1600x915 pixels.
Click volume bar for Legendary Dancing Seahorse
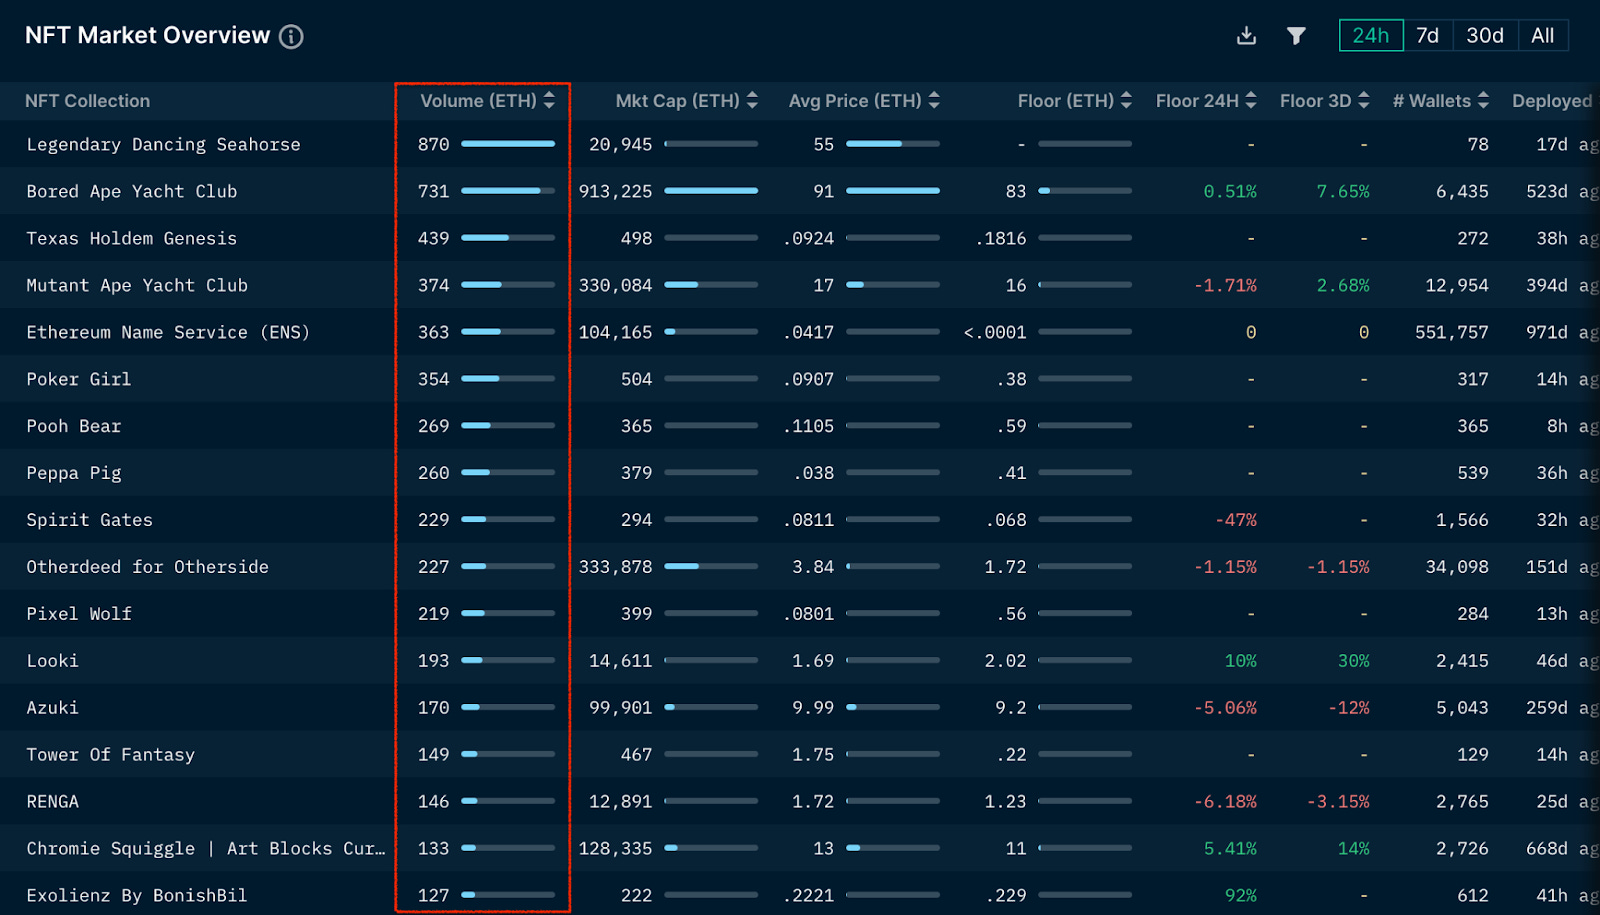(x=508, y=144)
